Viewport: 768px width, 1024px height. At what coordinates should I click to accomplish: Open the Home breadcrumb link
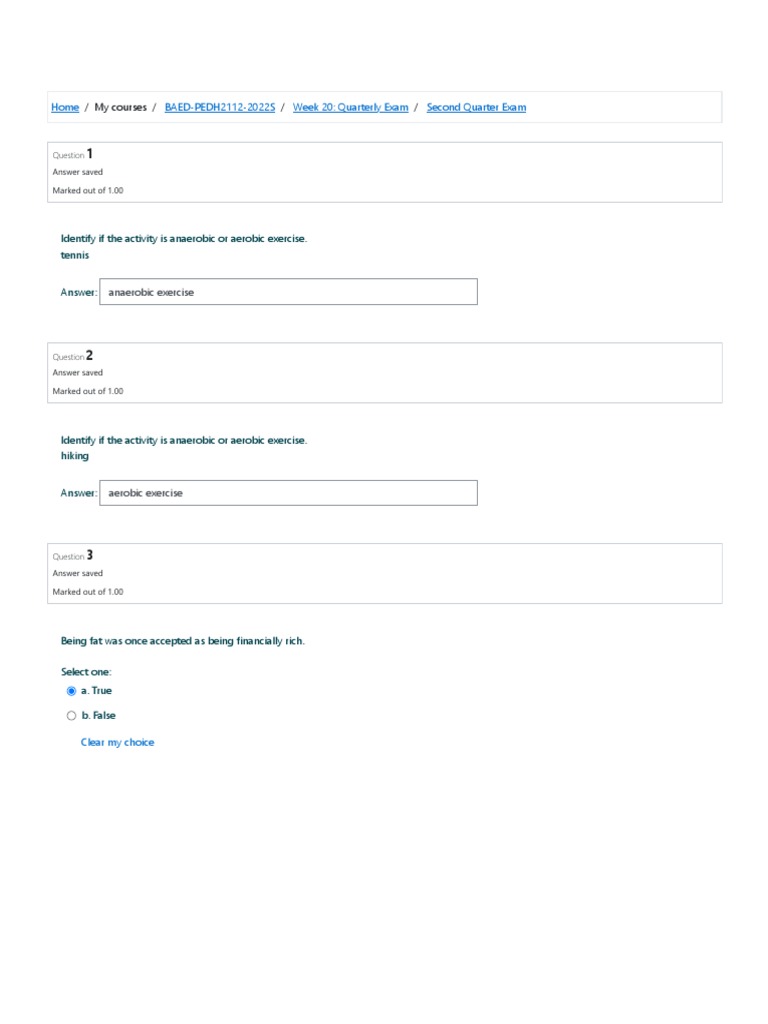[x=65, y=107]
